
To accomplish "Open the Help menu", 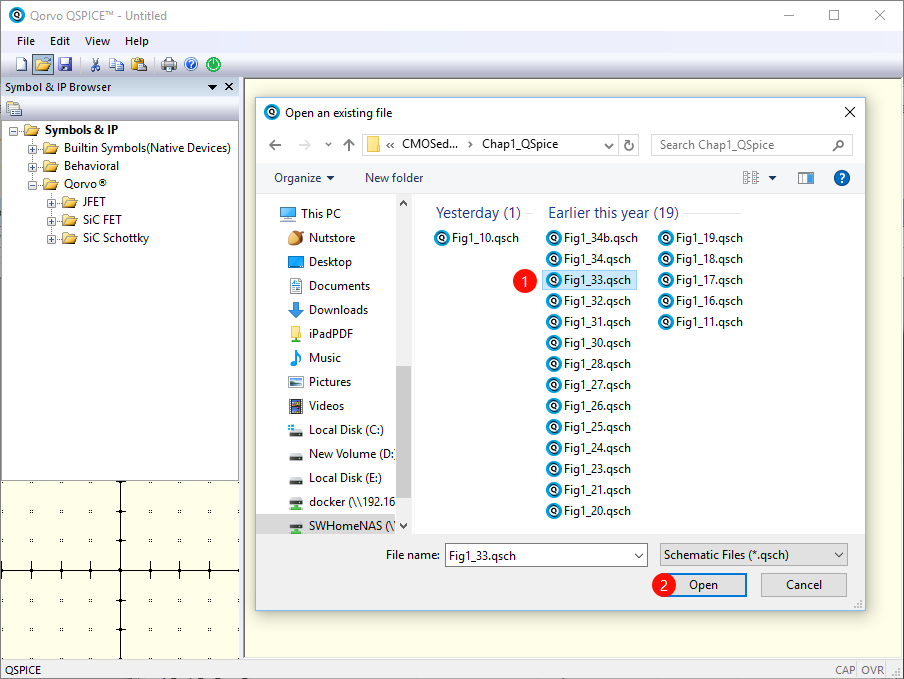I will pyautogui.click(x=137, y=41).
